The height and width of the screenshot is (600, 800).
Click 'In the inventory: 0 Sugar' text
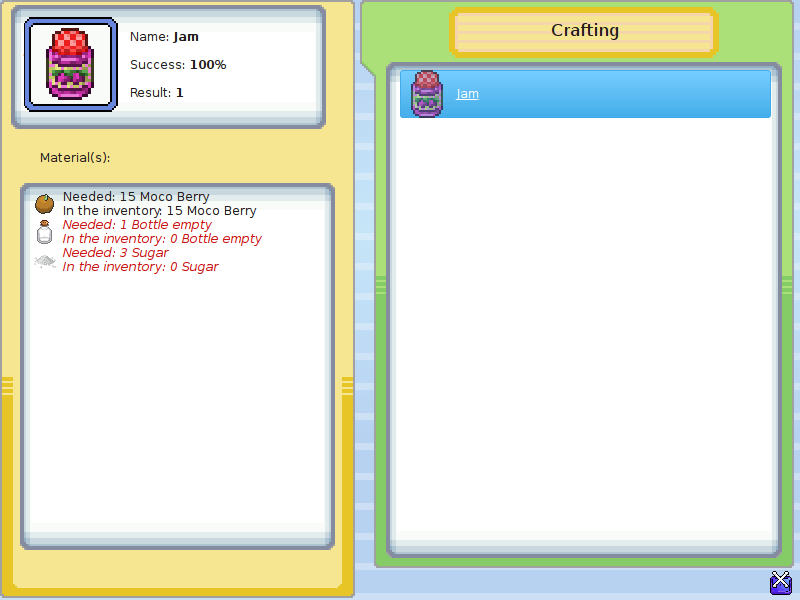pyautogui.click(x=140, y=267)
